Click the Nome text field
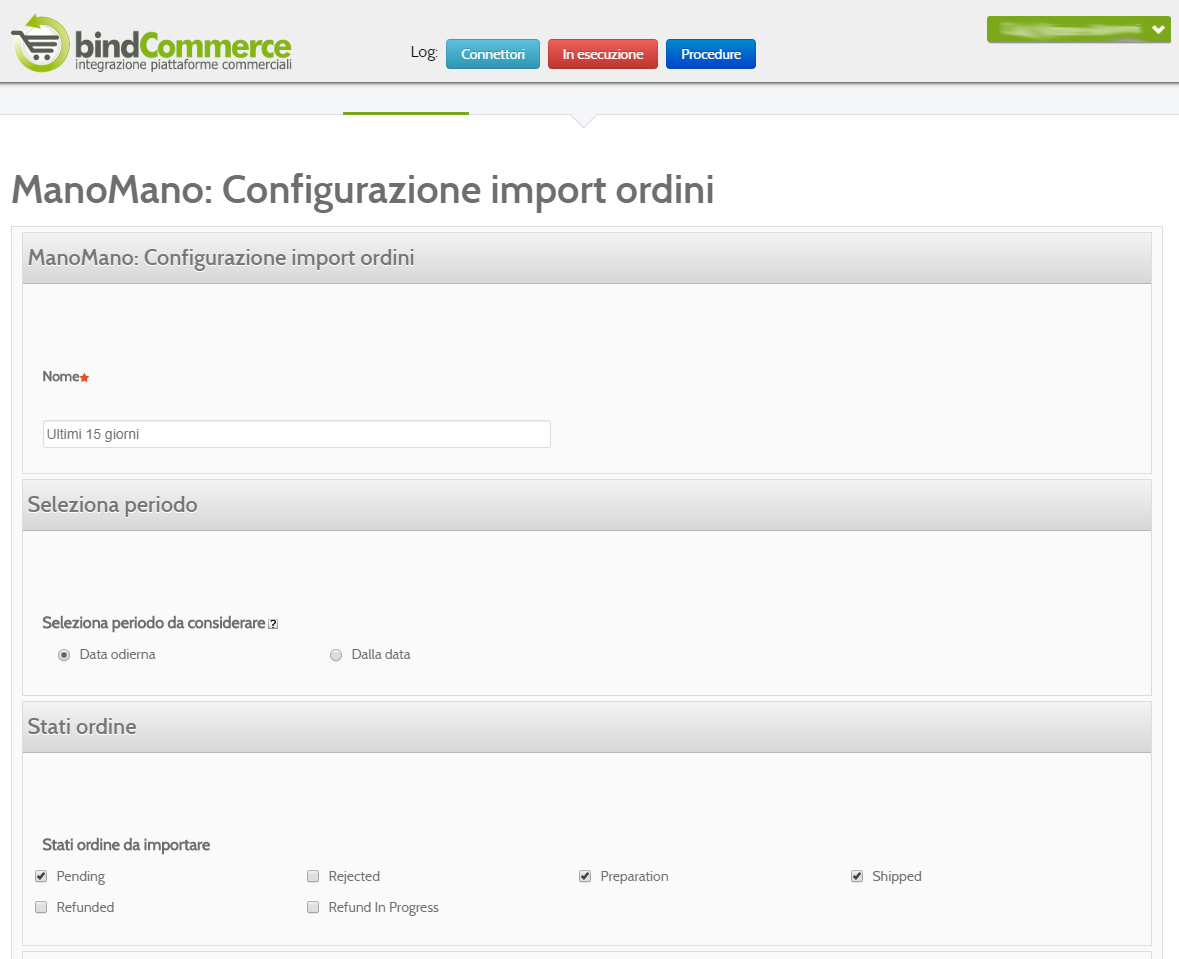The height and width of the screenshot is (959, 1179). click(x=296, y=434)
